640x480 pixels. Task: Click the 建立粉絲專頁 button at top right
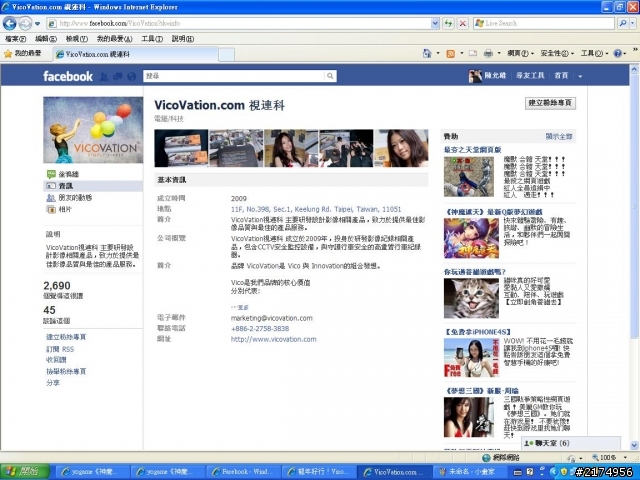550,103
